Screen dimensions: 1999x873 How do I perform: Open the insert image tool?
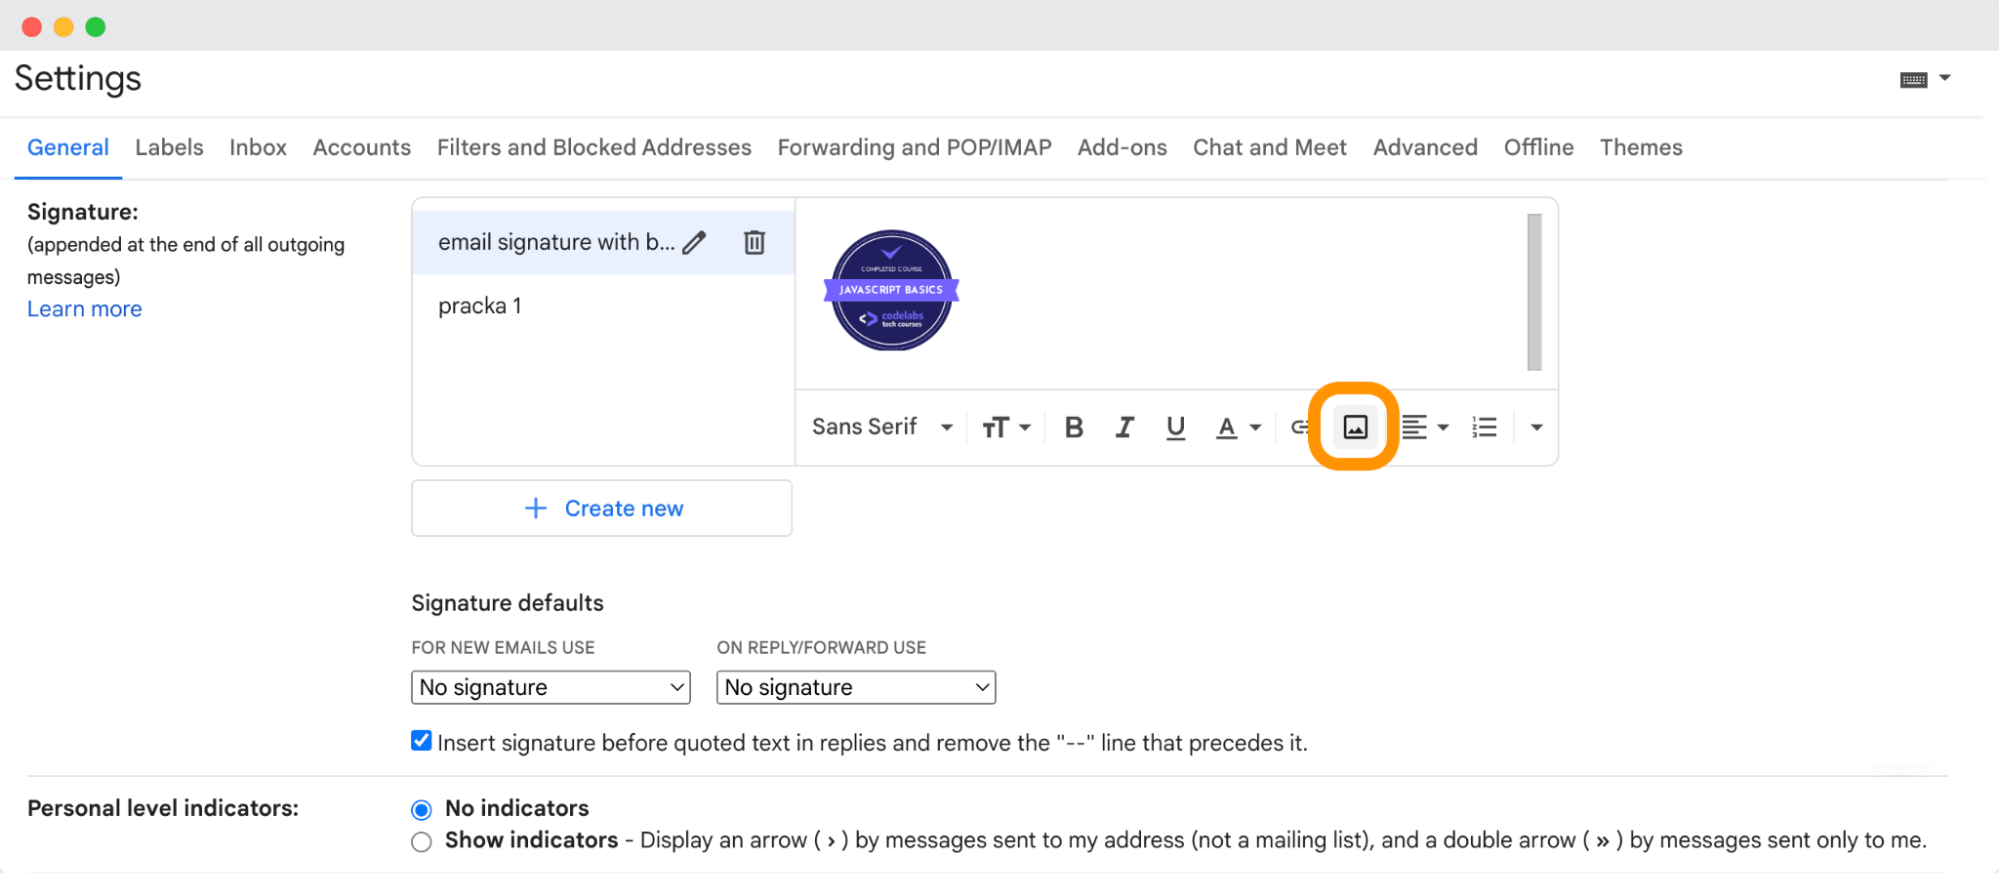tap(1355, 428)
